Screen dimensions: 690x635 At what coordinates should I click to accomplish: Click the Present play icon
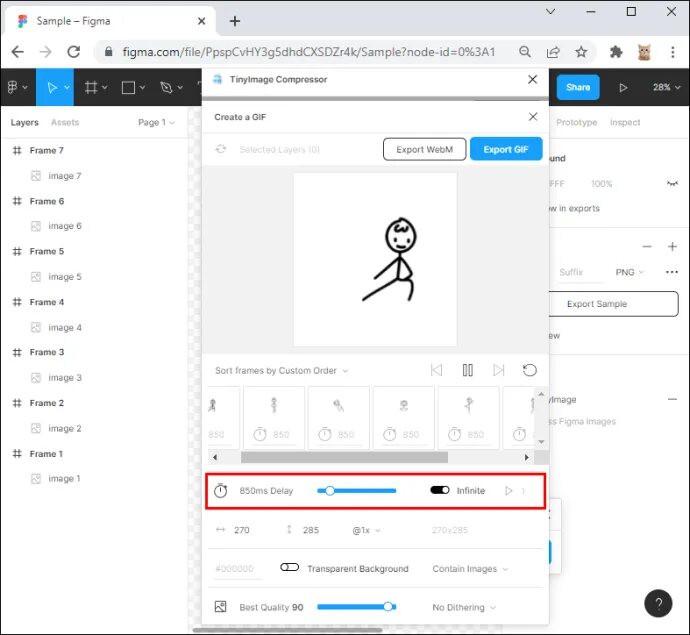pos(623,87)
